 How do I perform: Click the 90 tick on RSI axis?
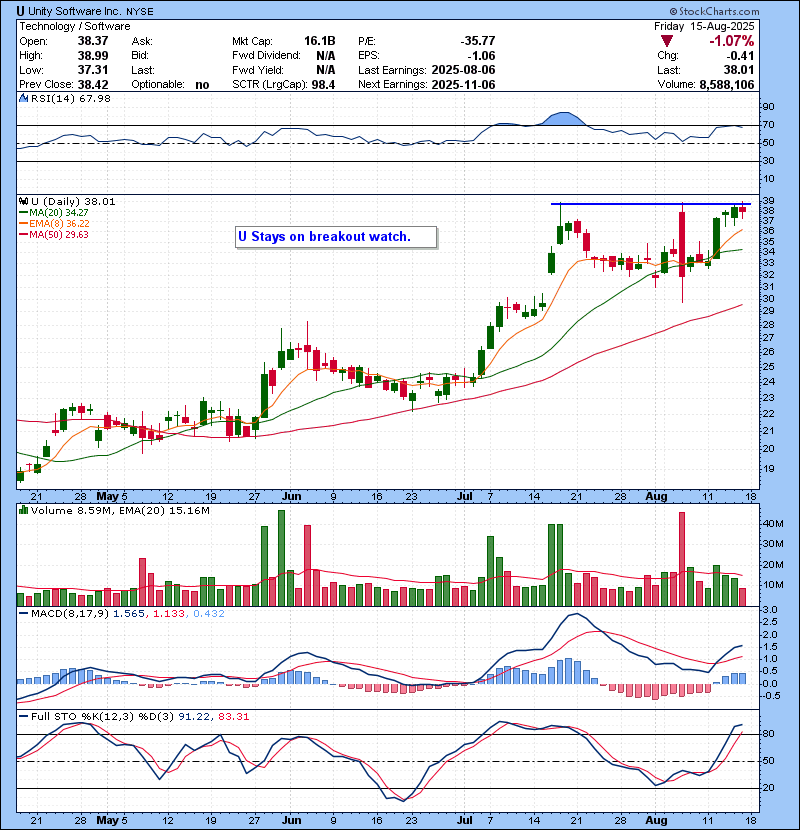tap(768, 107)
